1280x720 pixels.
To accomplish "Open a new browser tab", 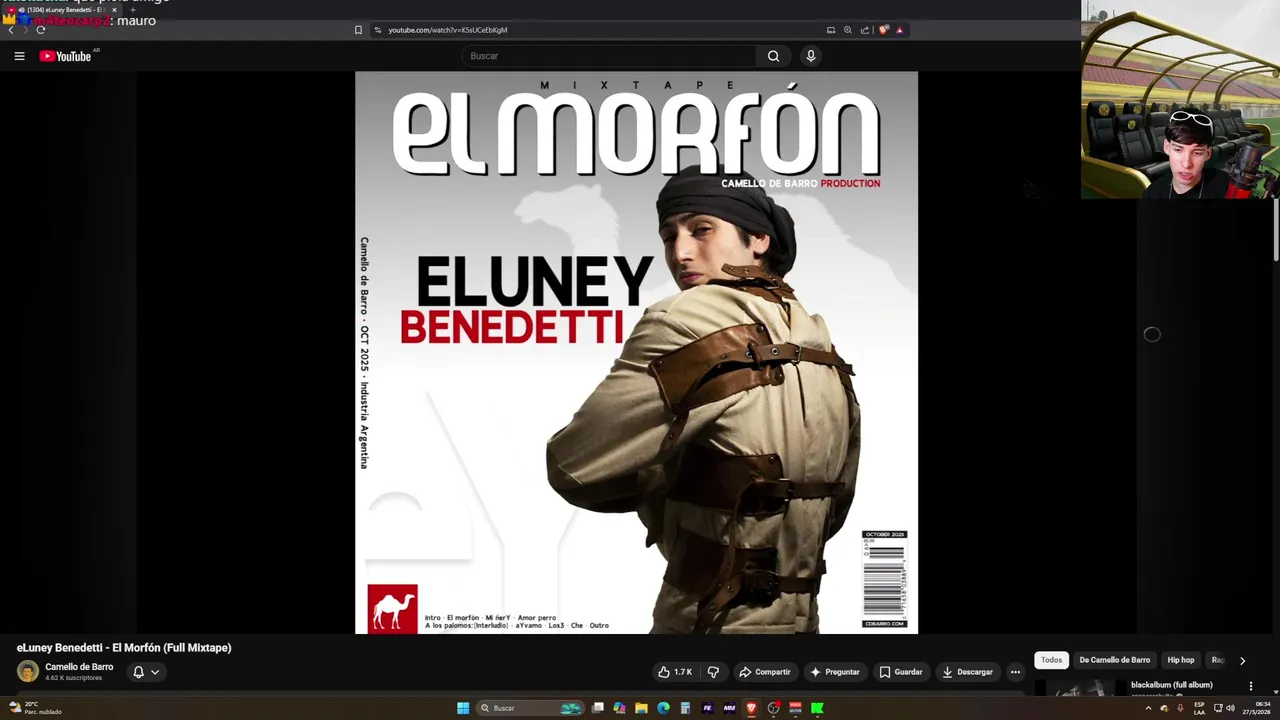I will (133, 10).
